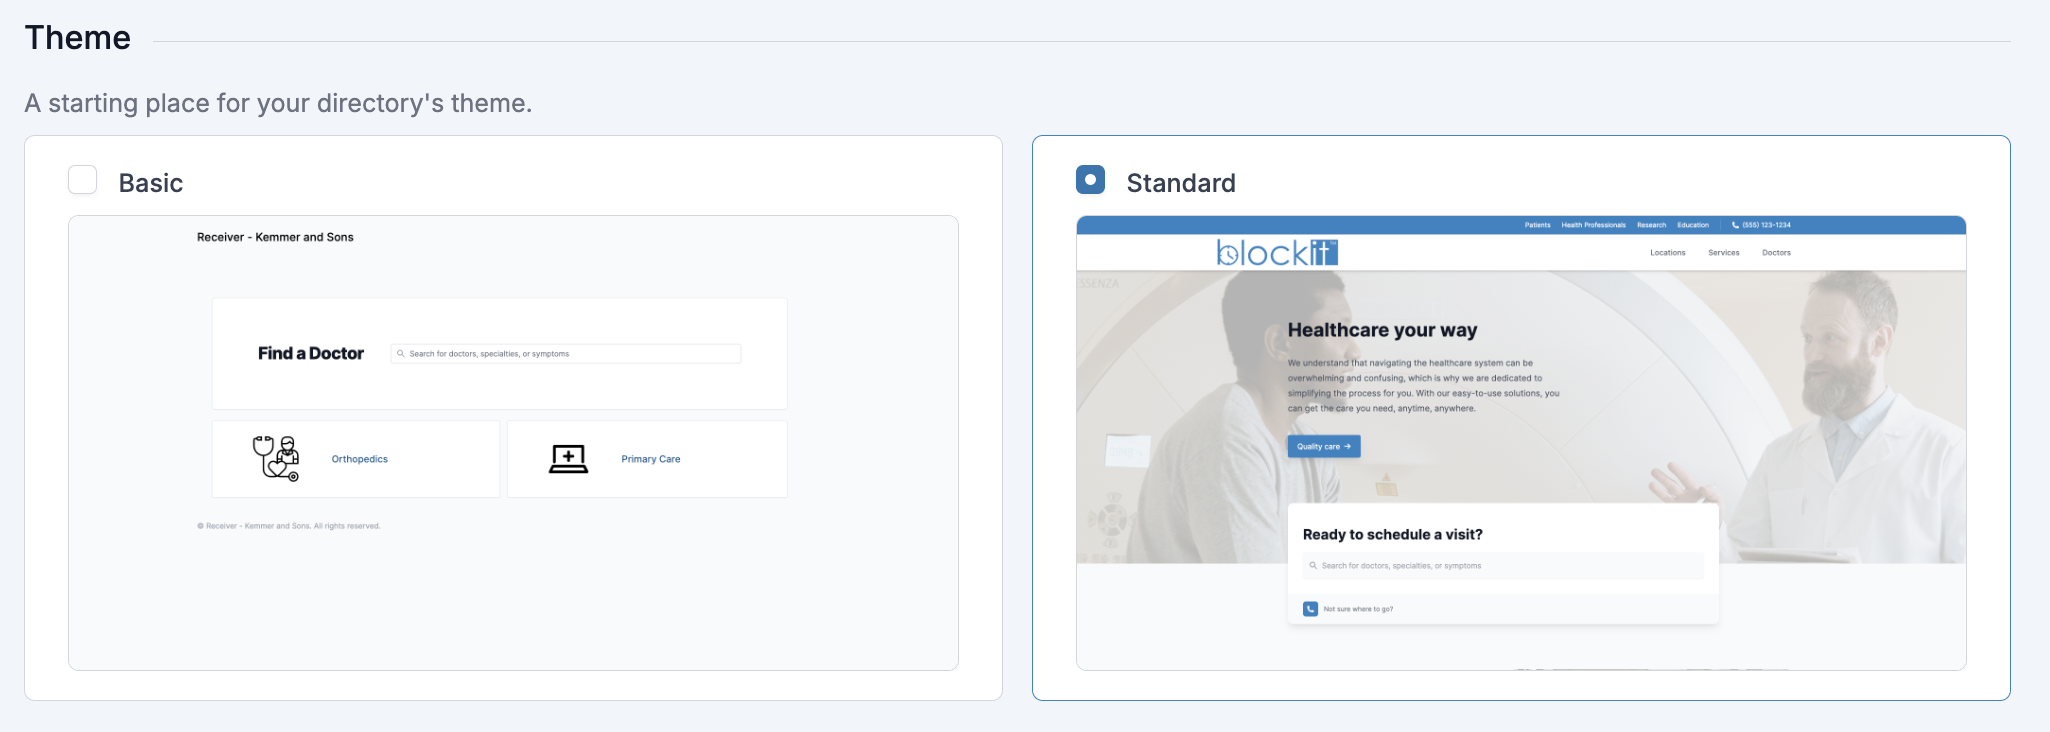Click Health Professionals in the top blue bar
This screenshot has width=2050, height=732.
tap(1594, 225)
